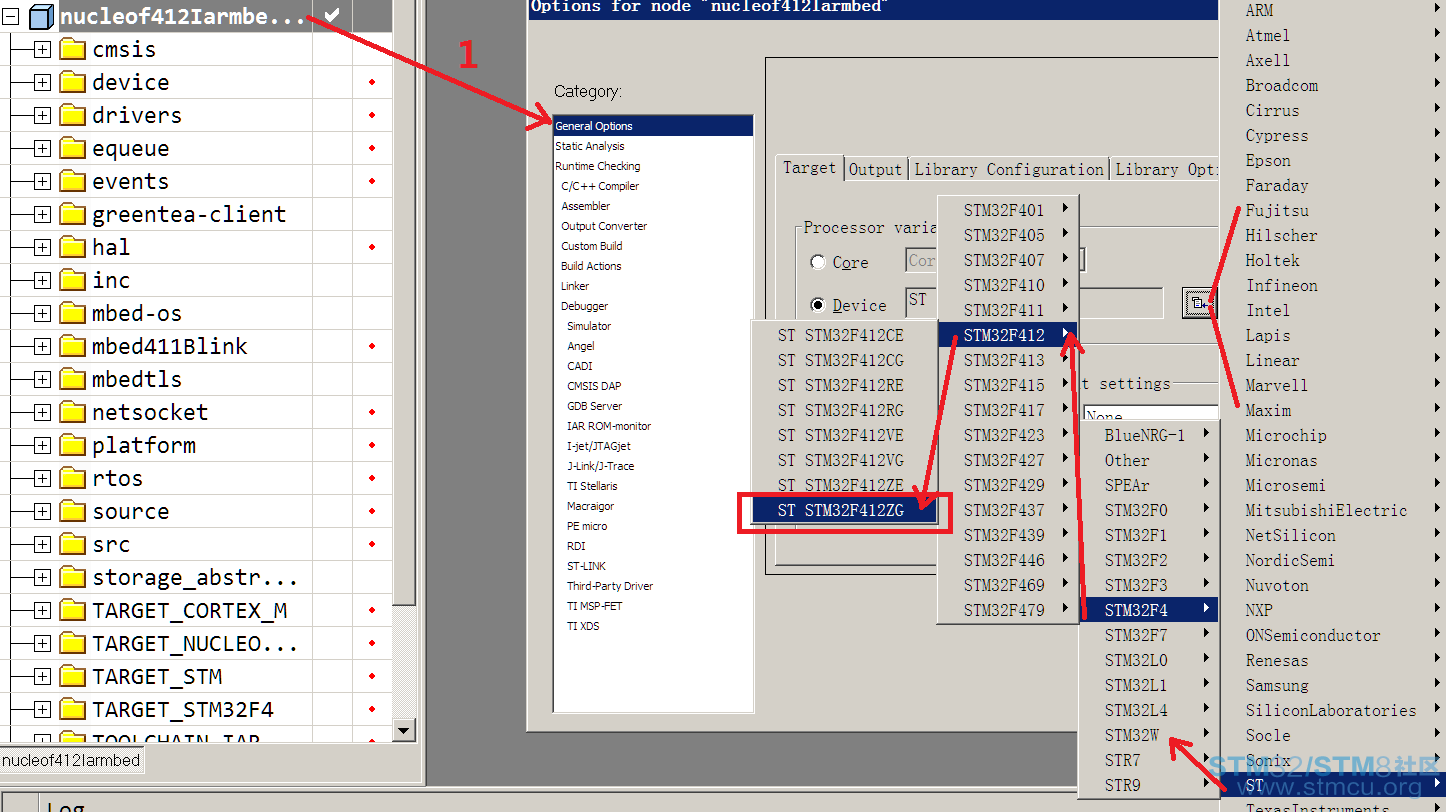Select the rtos folder icon
This screenshot has height=812, width=1446.
click(72, 478)
